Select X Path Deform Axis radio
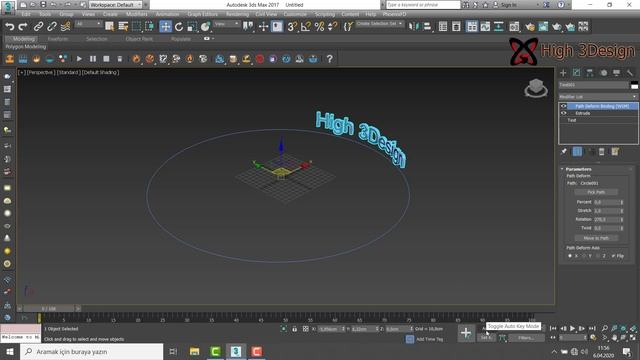This screenshot has height=360, width=640. pos(570,256)
